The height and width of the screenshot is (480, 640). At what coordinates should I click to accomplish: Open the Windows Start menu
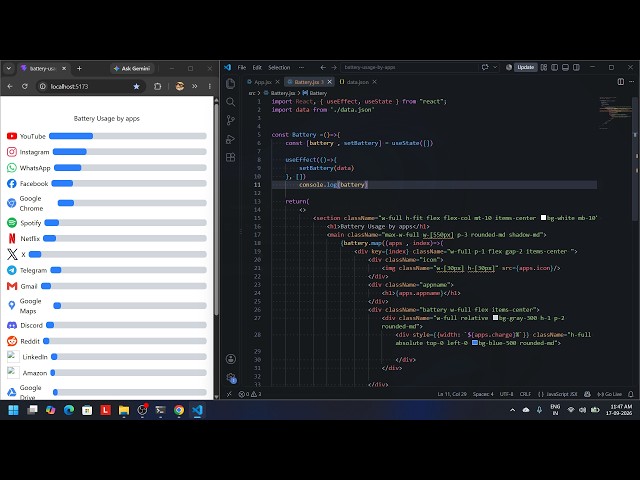pos(13,410)
